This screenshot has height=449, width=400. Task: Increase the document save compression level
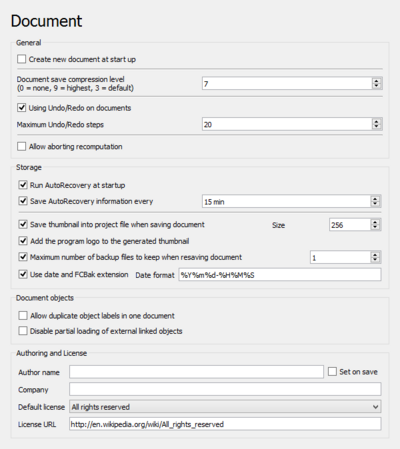click(376, 80)
